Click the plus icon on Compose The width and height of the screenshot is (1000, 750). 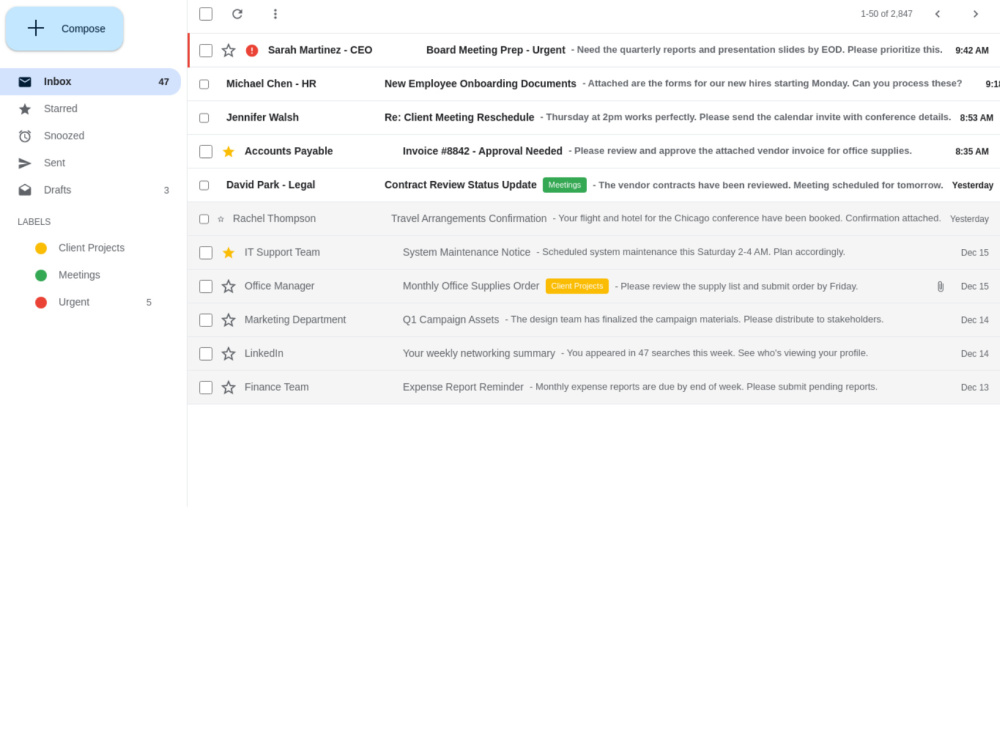(x=36, y=28)
